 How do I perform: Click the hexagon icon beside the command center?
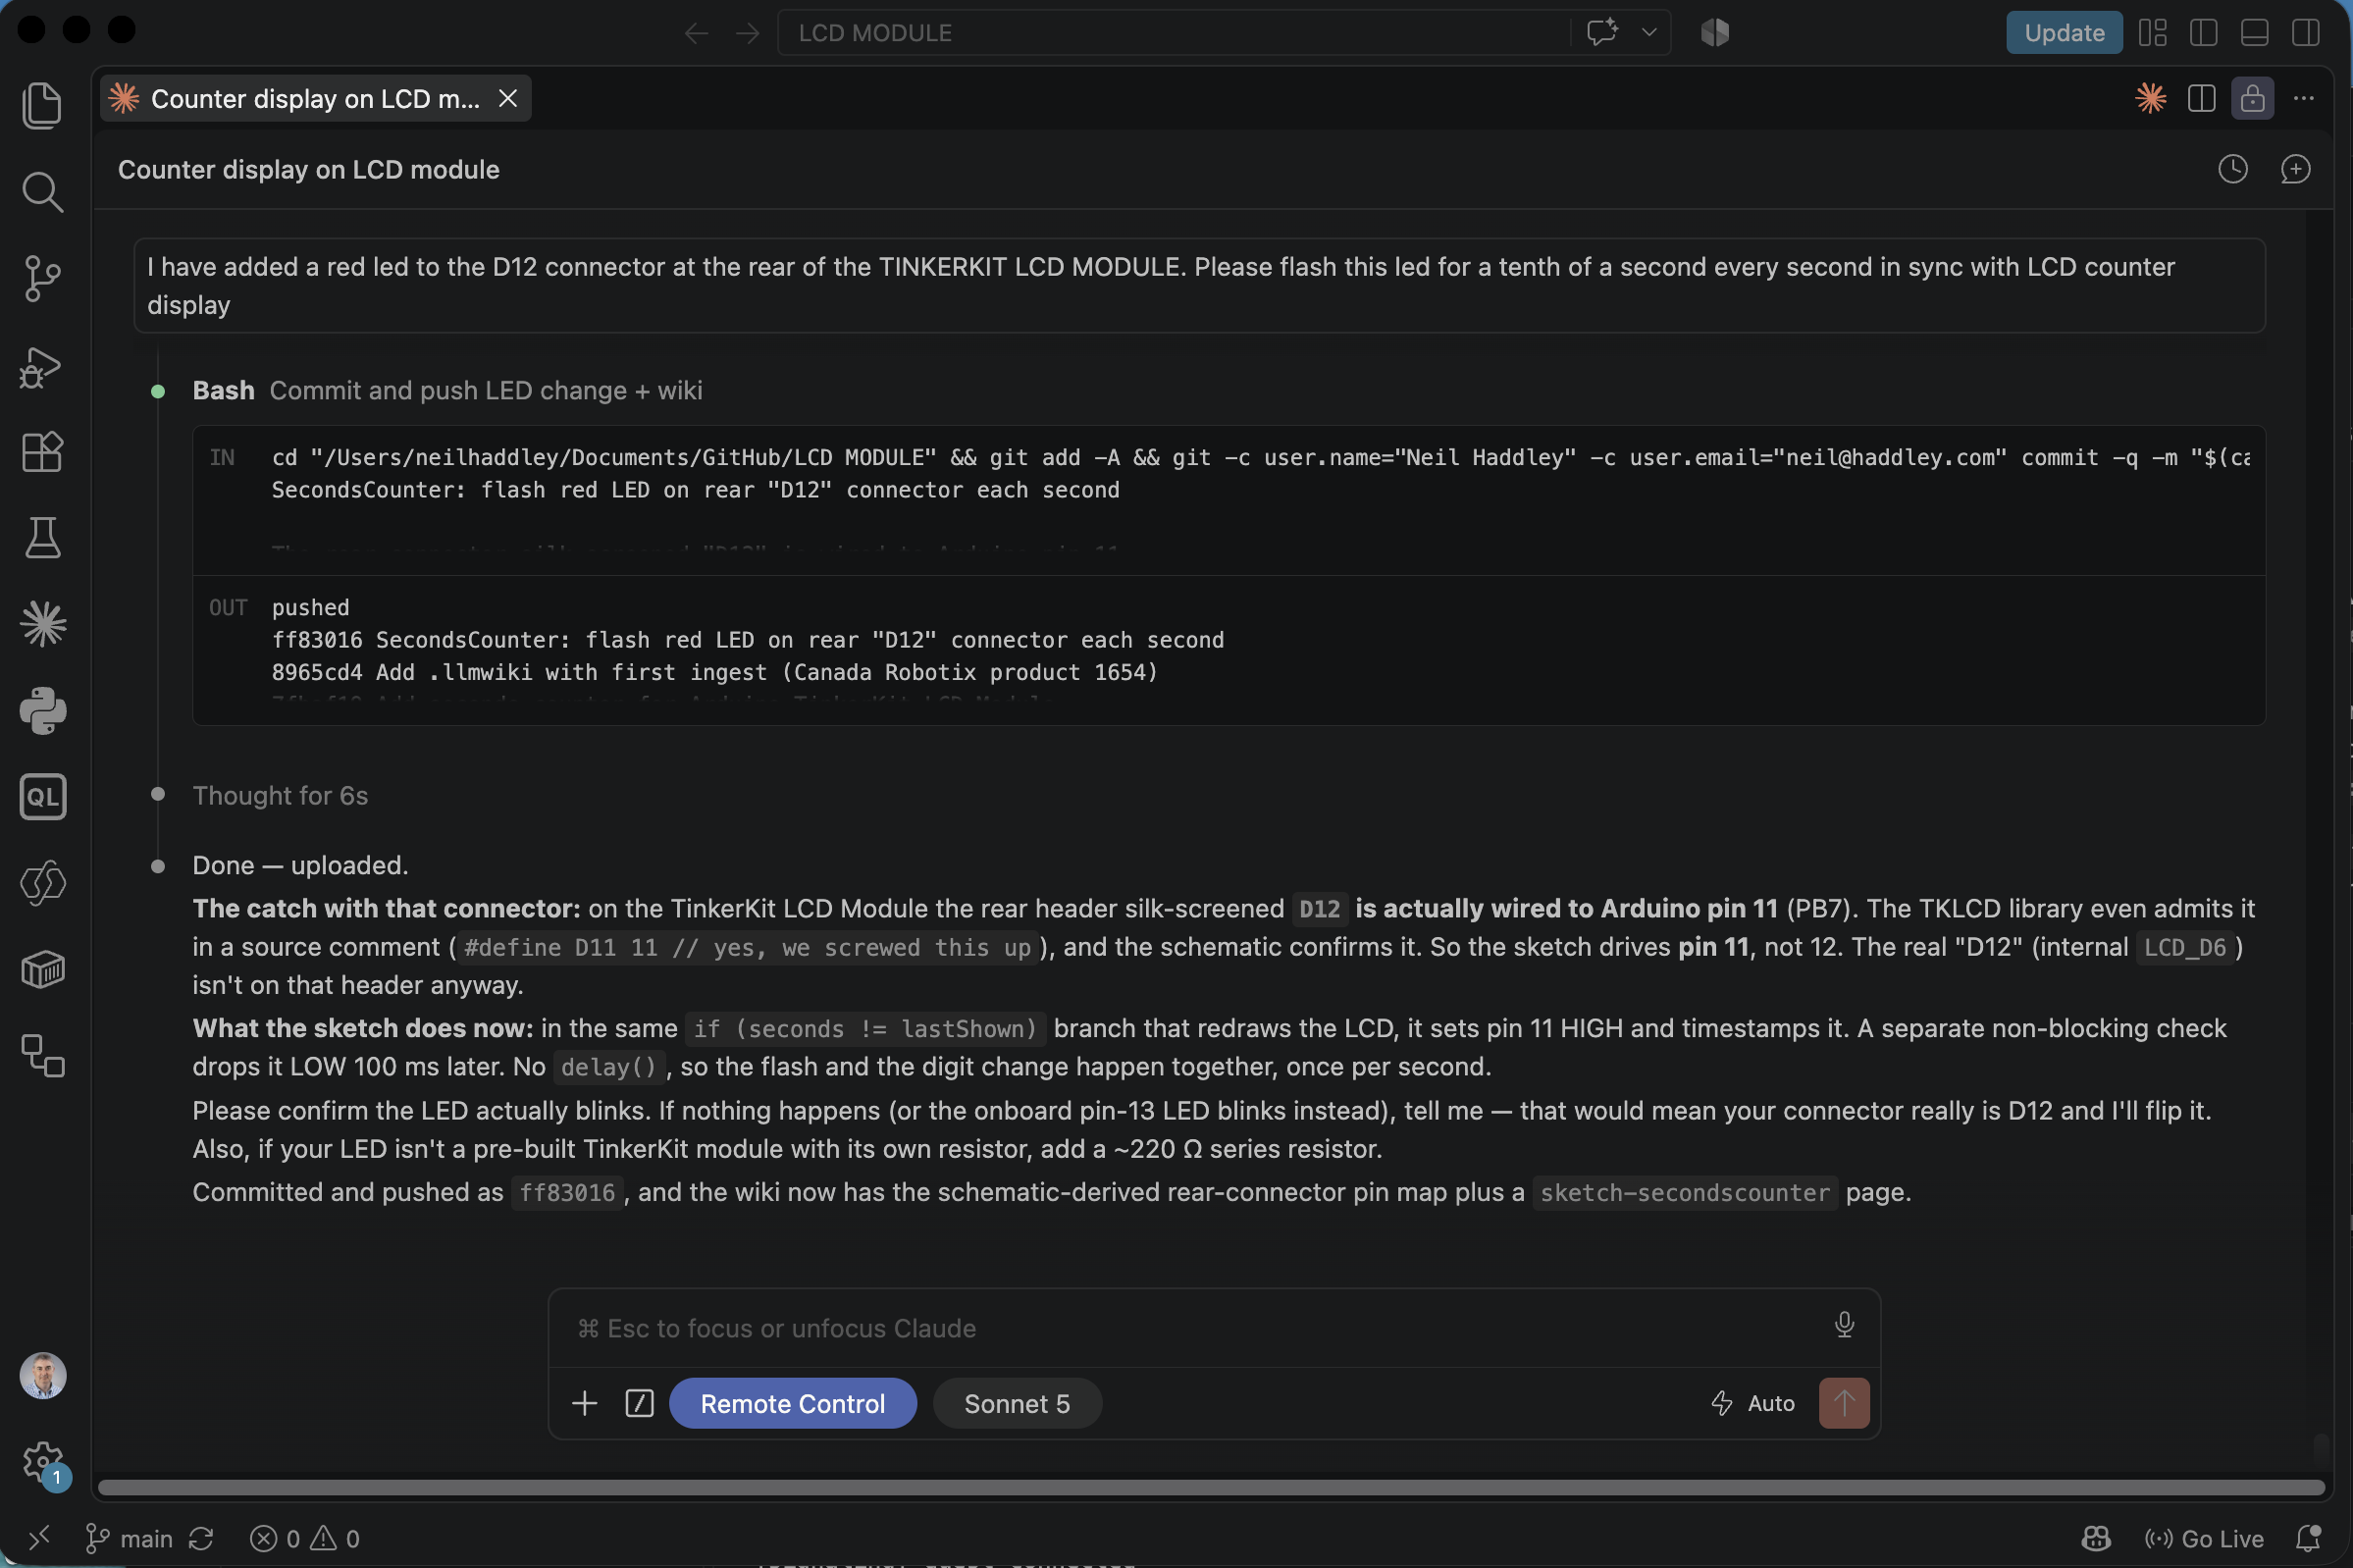(1715, 32)
